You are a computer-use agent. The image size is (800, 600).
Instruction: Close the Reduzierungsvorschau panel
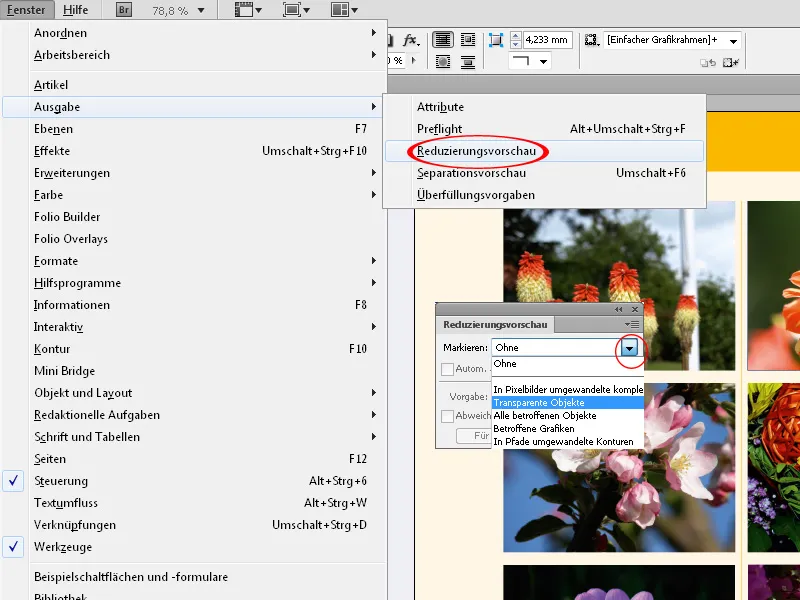[635, 309]
